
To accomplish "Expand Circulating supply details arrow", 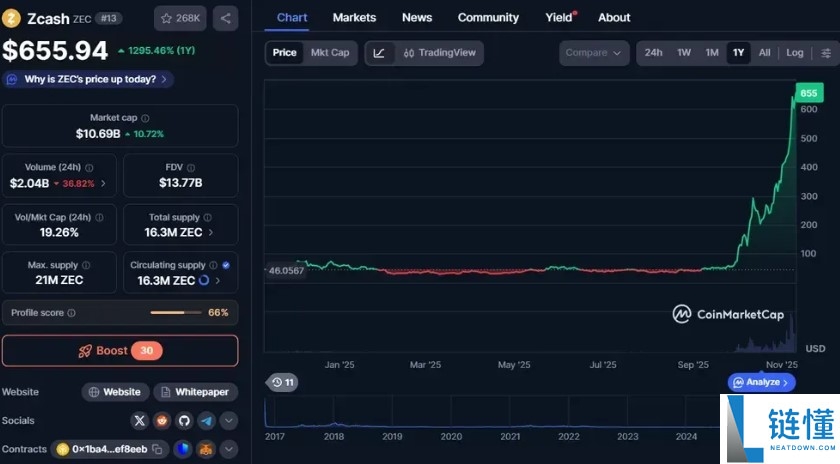I will coord(218,280).
